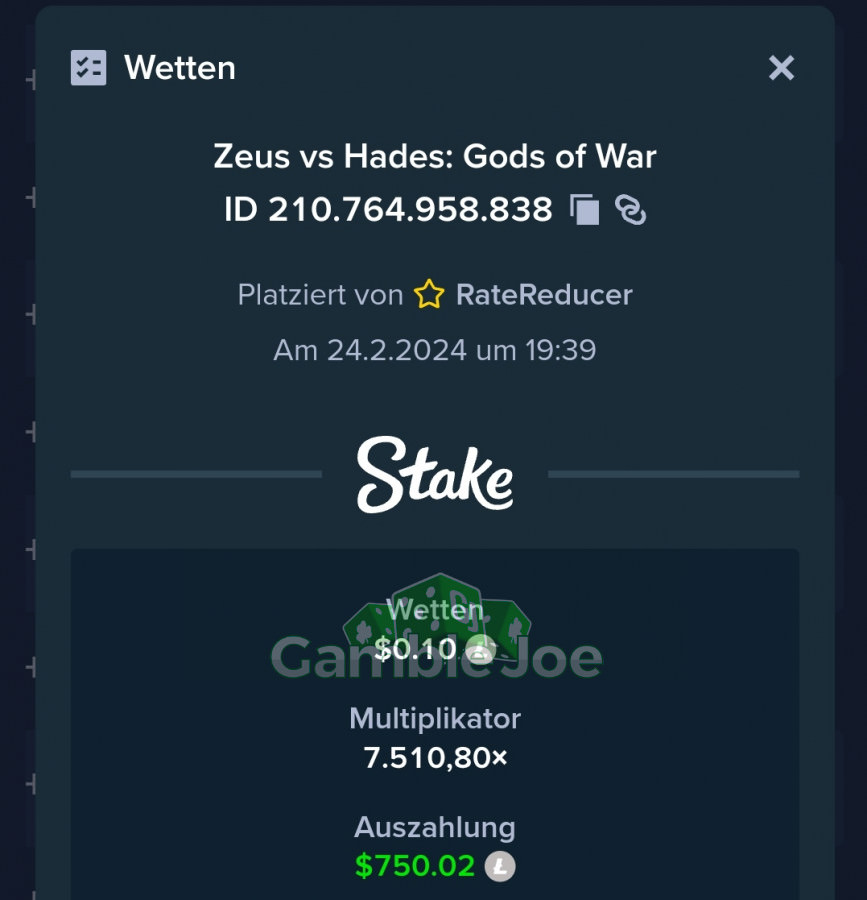Click the Platziert von label
Image resolution: width=867 pixels, height=900 pixels.
pyautogui.click(x=320, y=295)
